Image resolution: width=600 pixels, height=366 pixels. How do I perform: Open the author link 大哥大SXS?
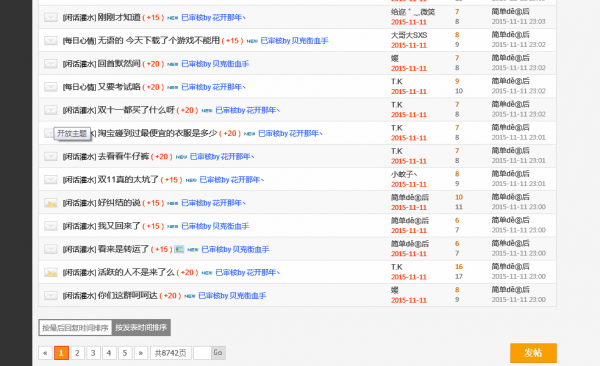point(409,35)
